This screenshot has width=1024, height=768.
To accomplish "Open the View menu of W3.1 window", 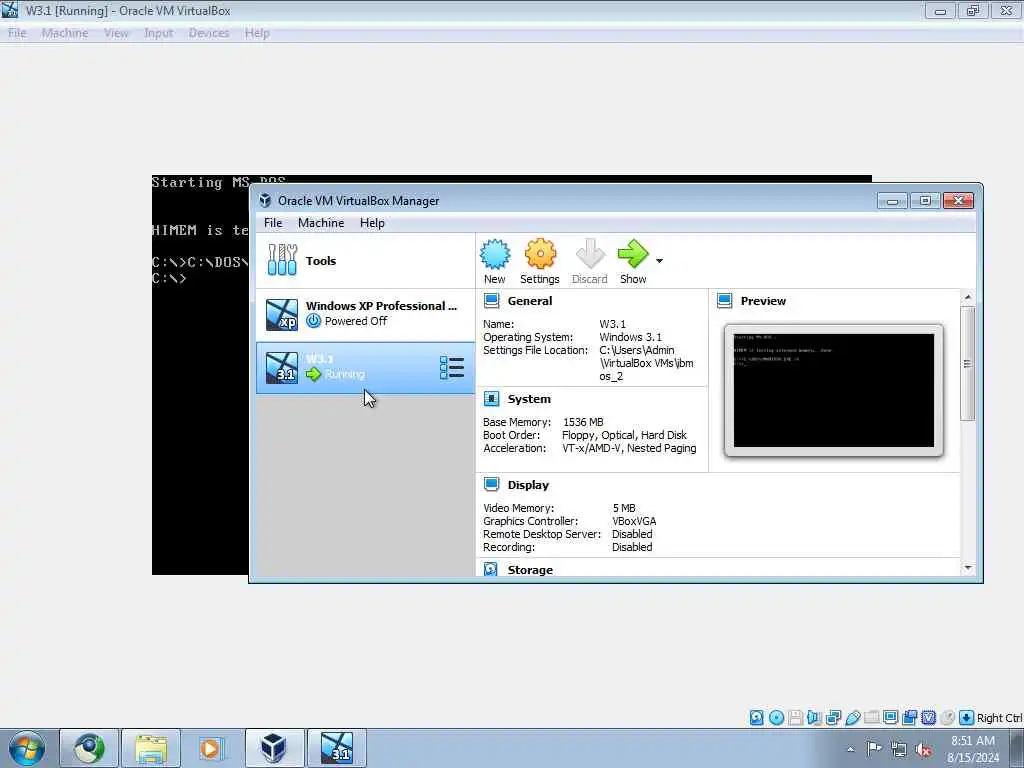I will pos(116,33).
